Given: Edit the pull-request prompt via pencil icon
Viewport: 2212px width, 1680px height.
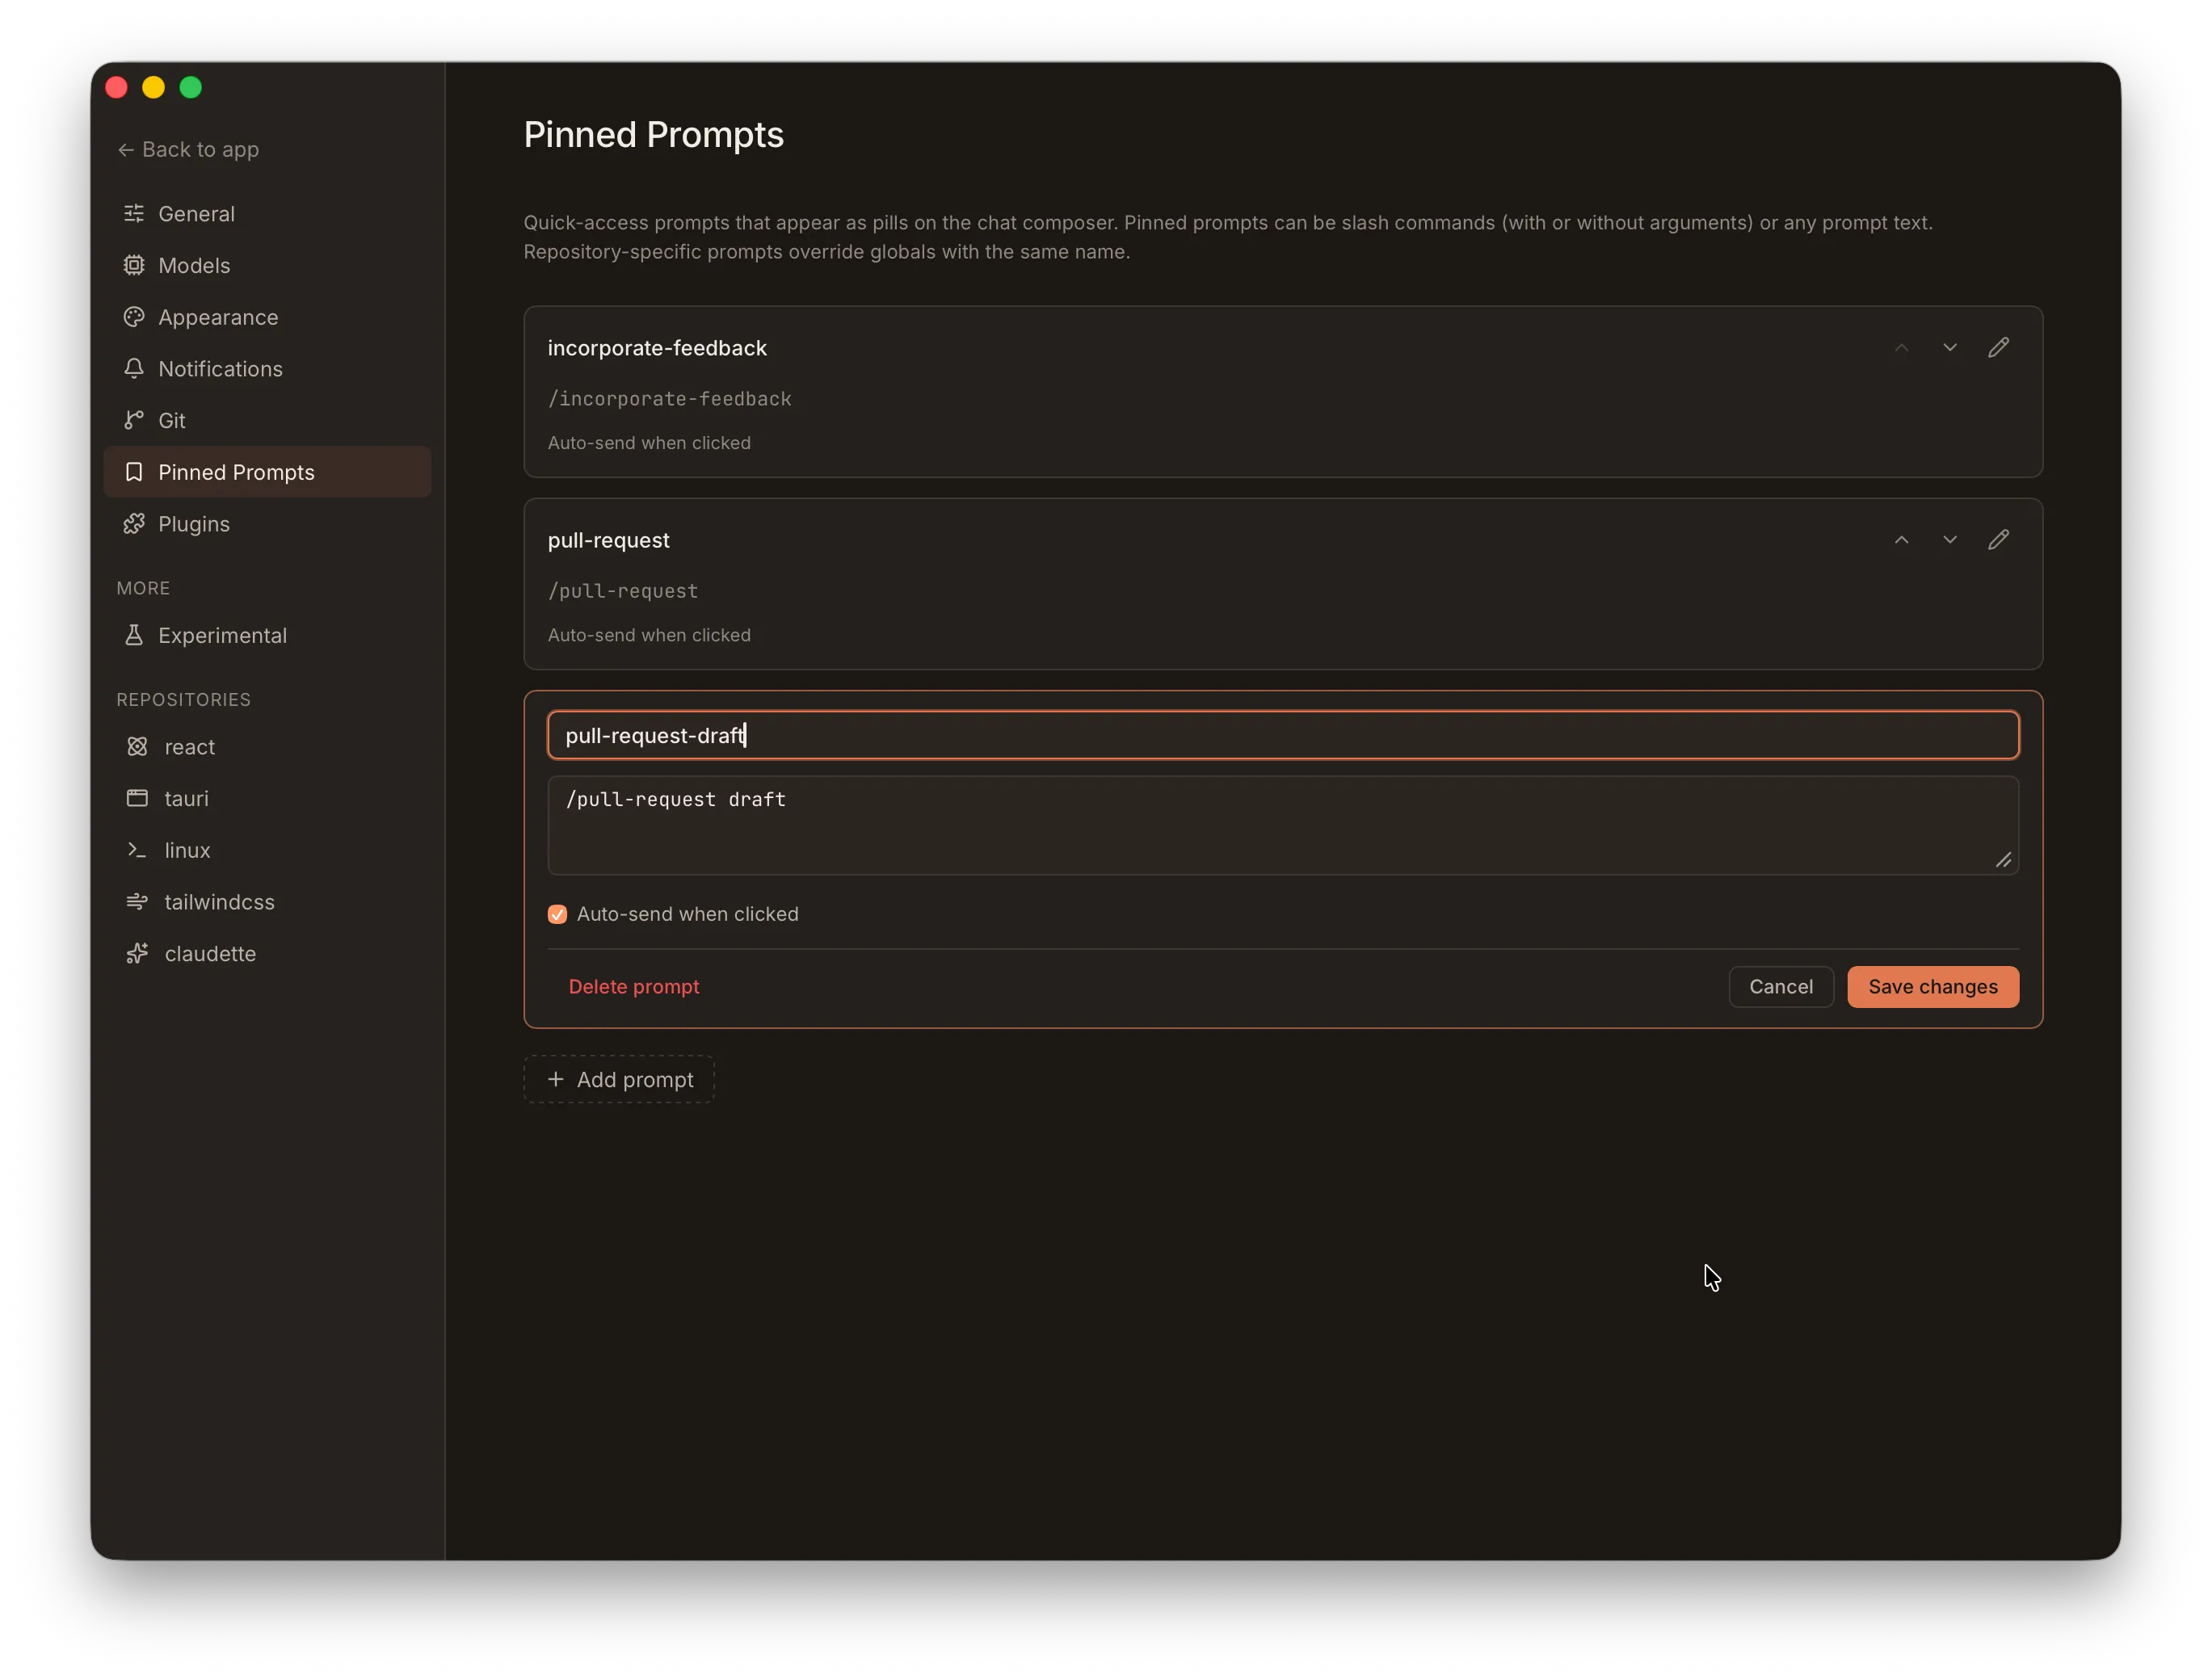Looking at the screenshot, I should tap(1998, 540).
